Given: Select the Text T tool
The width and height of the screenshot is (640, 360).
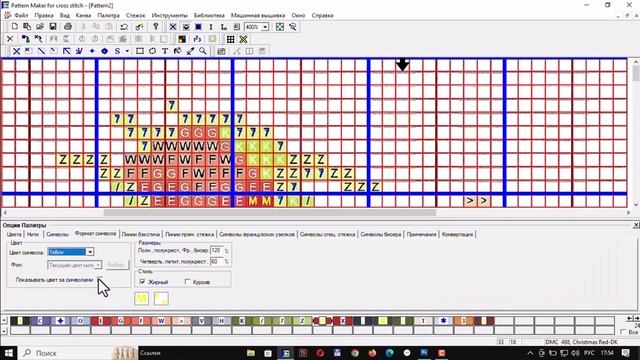Looking at the screenshot, I should [165, 51].
